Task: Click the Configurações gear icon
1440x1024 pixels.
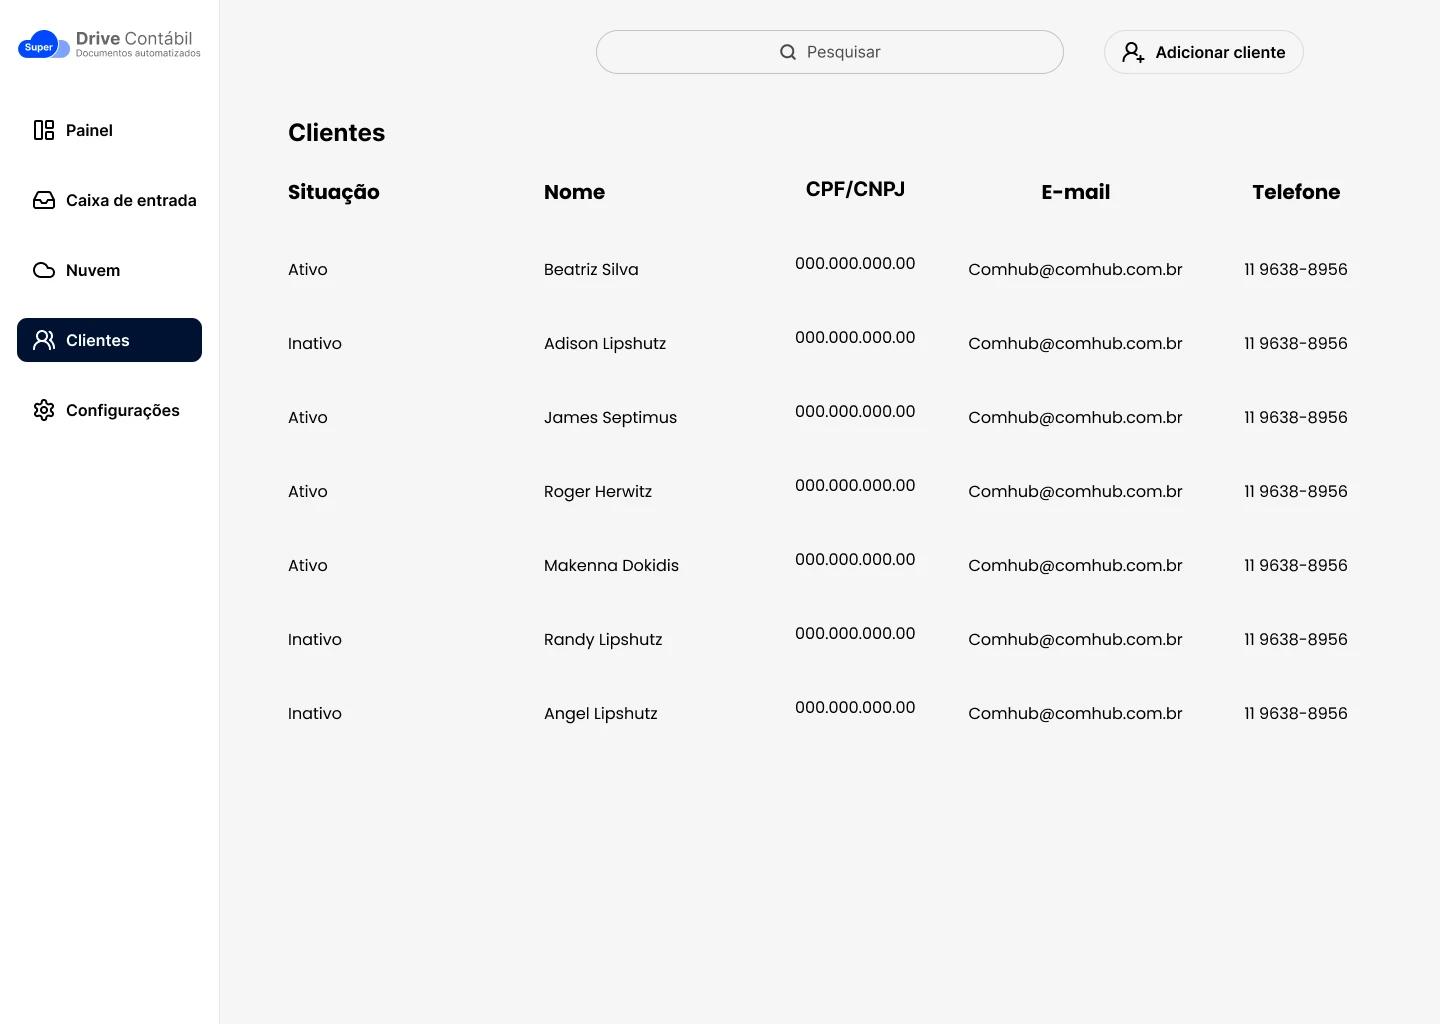Action: (44, 410)
